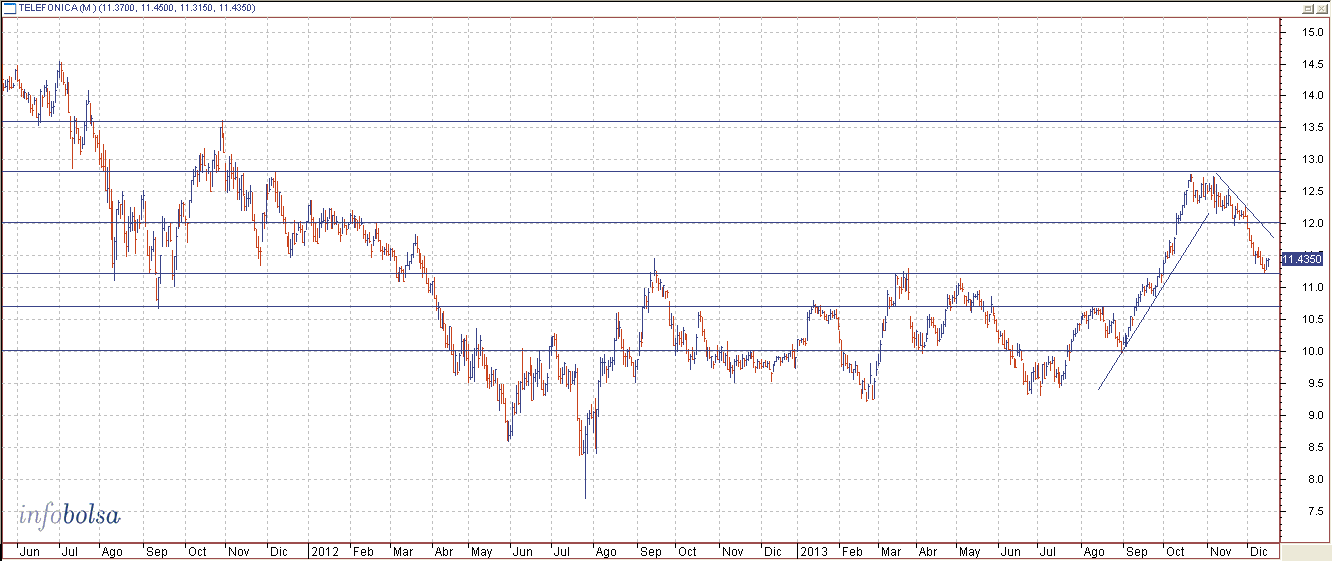The image size is (1332, 561).
Task: Select the horizontal blue line at 12.0
Action: click(640, 222)
